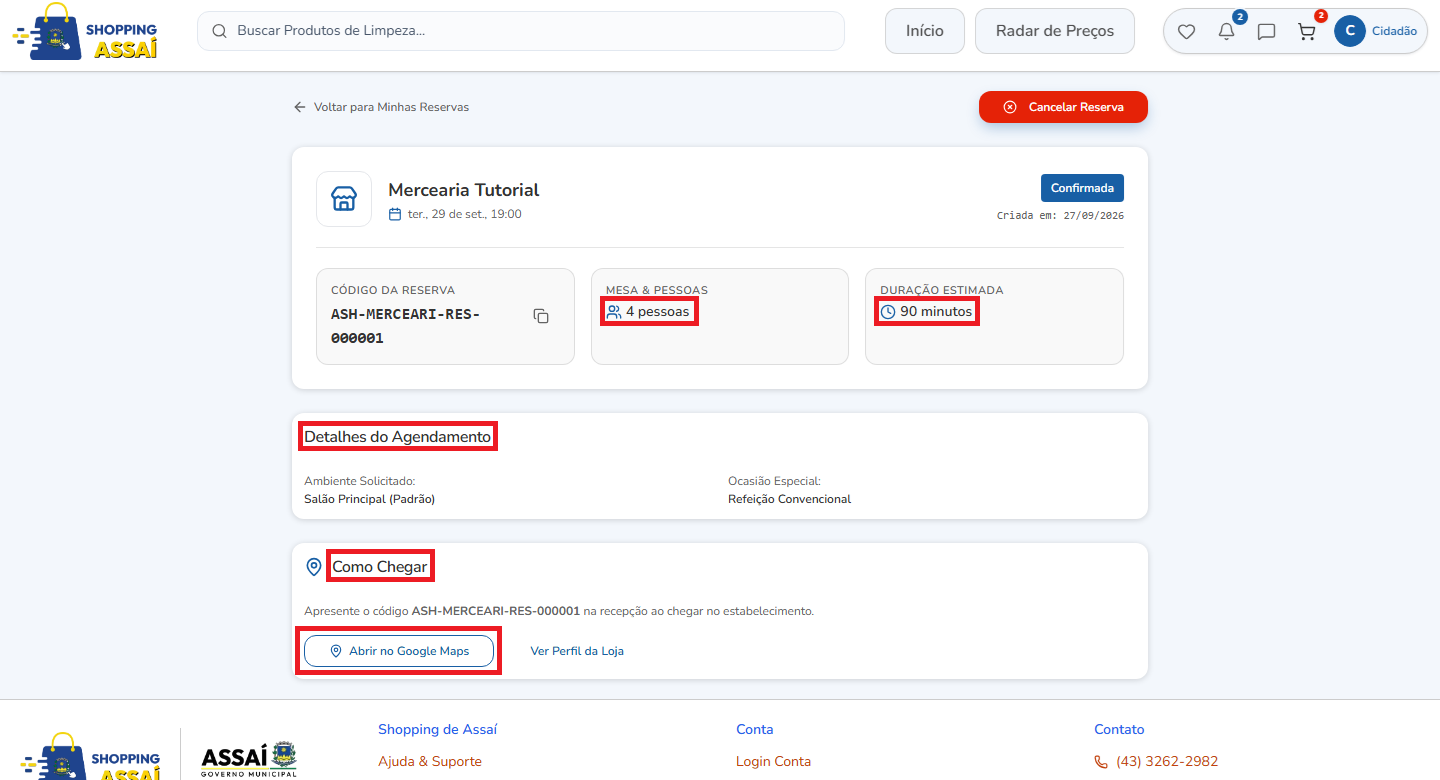This screenshot has width=1440, height=780.
Task: Click Abrir no Google Maps button
Action: tap(399, 651)
